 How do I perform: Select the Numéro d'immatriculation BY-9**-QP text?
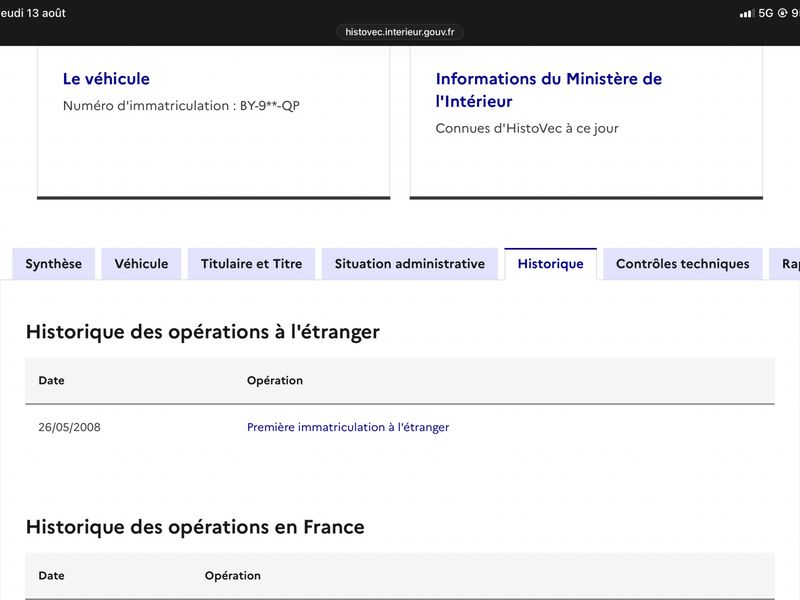(x=181, y=106)
